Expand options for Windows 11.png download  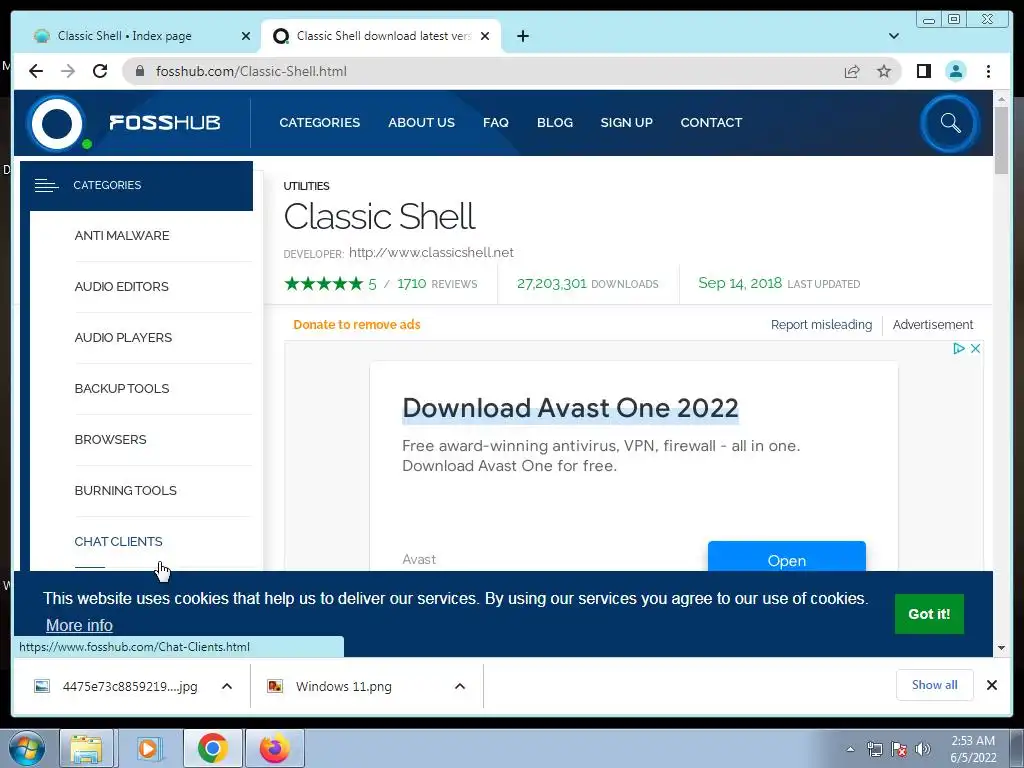[x=460, y=686]
